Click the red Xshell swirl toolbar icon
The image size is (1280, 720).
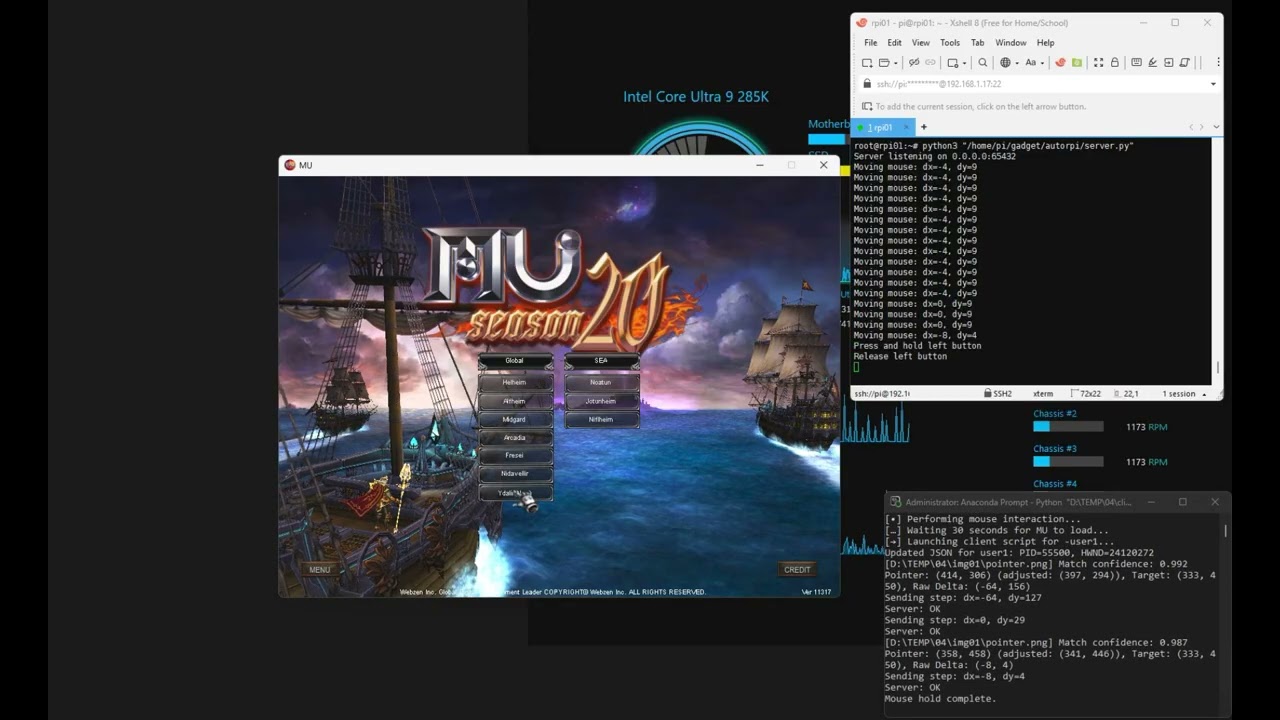[x=1060, y=62]
